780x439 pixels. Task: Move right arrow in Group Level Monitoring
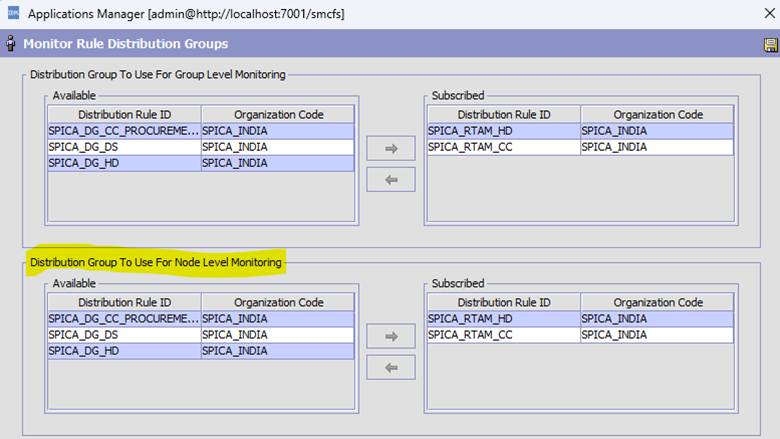pyautogui.click(x=391, y=149)
